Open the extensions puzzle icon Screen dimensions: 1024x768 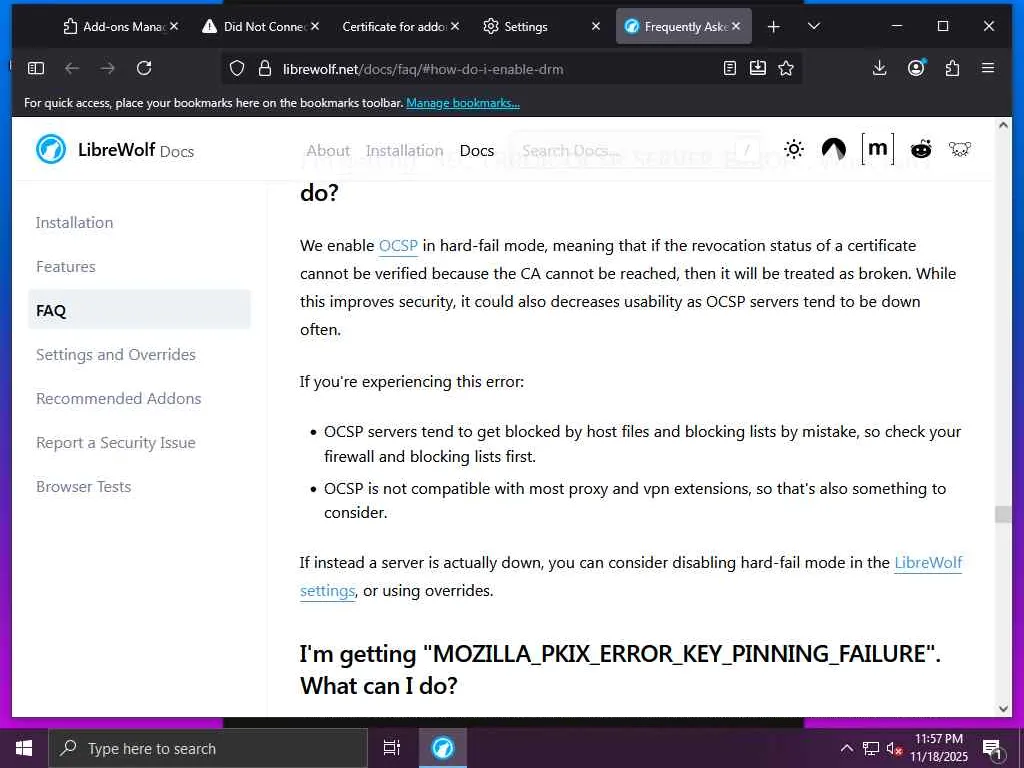point(952,68)
